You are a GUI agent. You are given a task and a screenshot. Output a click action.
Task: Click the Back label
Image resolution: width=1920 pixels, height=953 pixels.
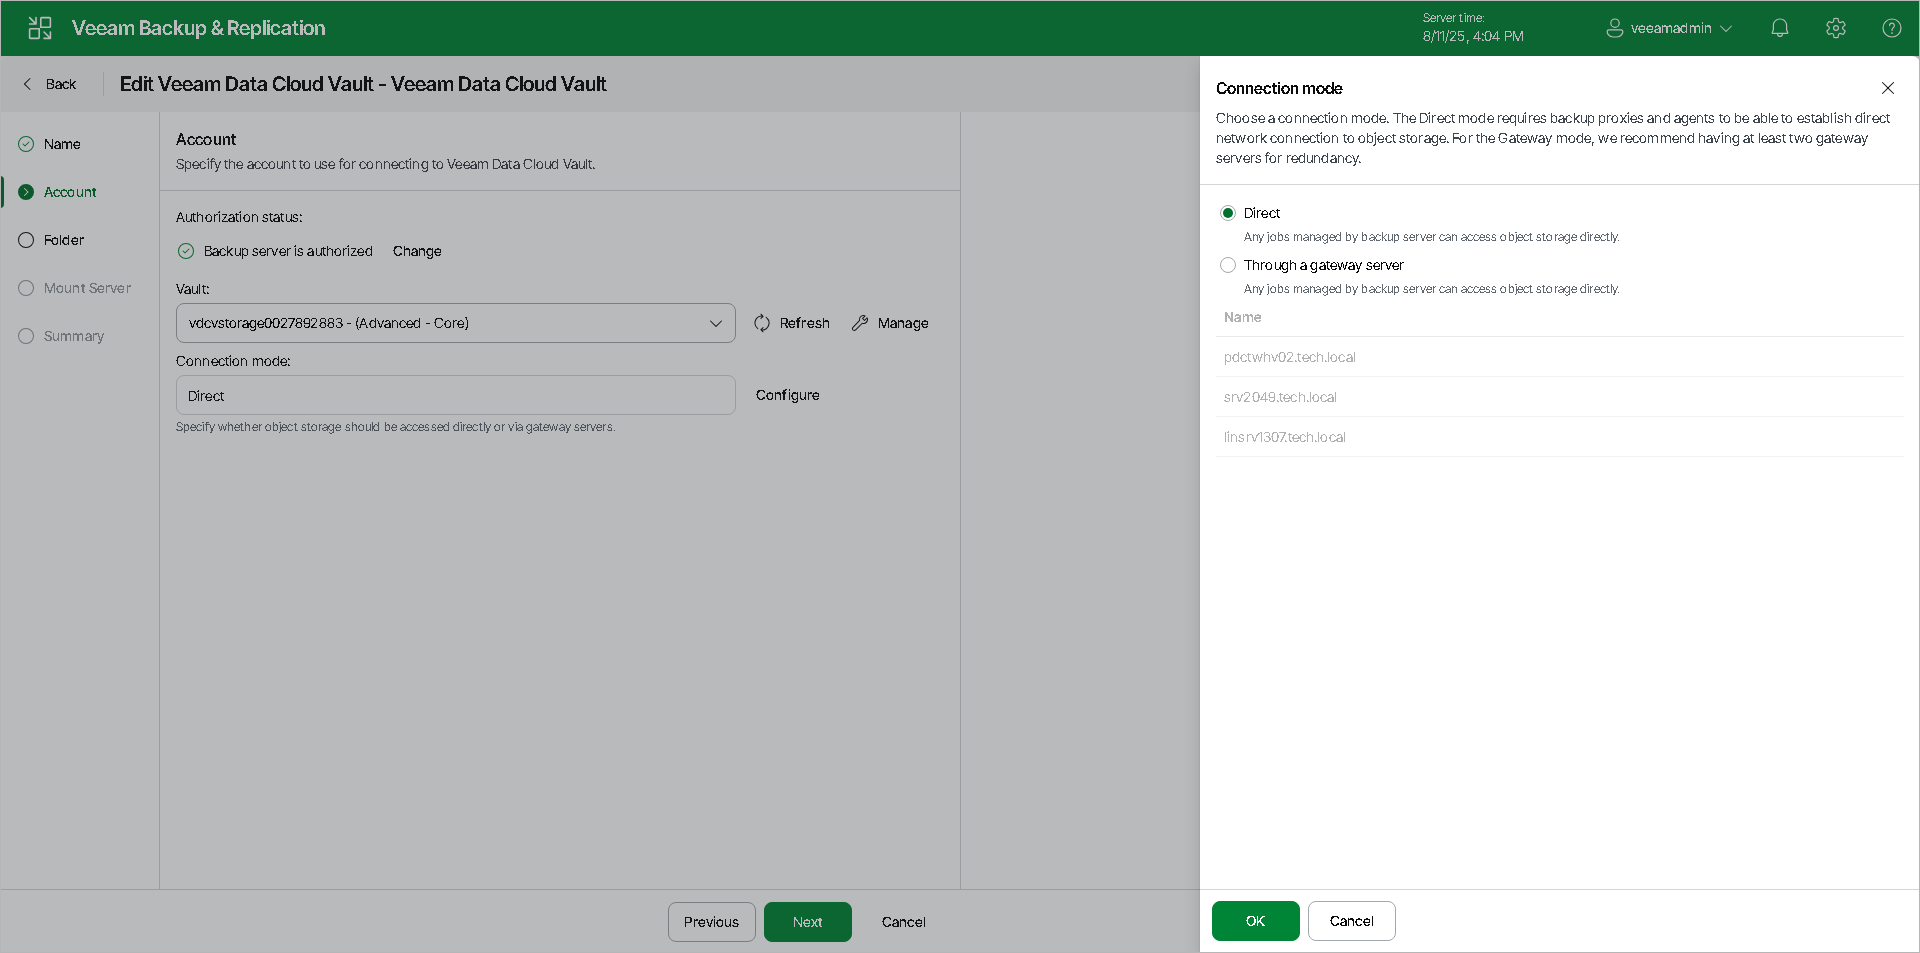(61, 84)
